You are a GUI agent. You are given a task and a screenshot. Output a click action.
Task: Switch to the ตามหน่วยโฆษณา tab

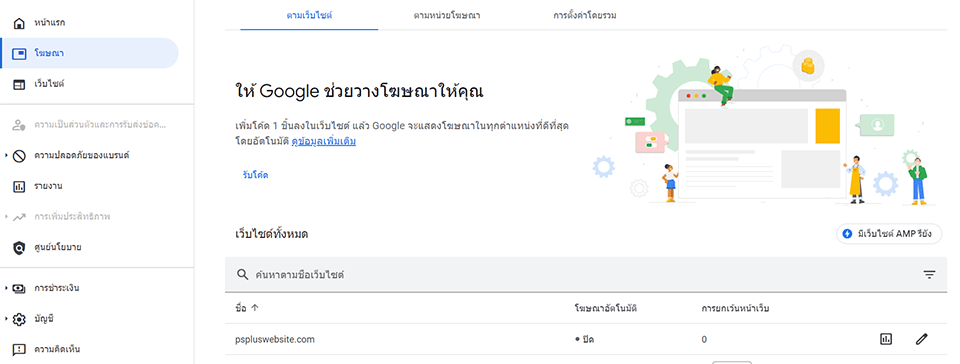(x=446, y=15)
